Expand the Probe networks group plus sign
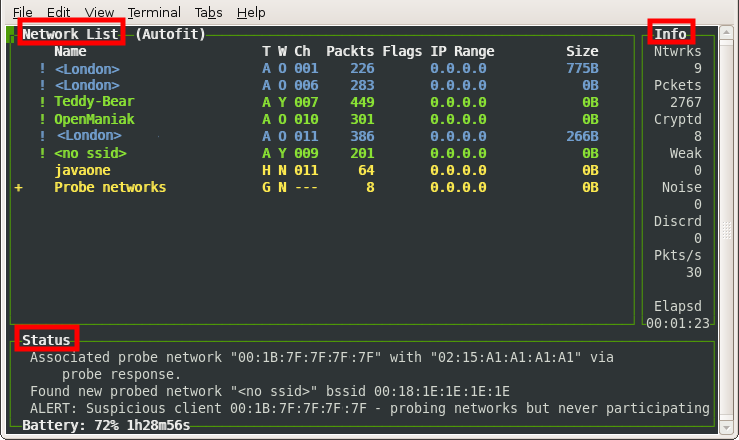The width and height of the screenshot is (739, 440). [18, 187]
